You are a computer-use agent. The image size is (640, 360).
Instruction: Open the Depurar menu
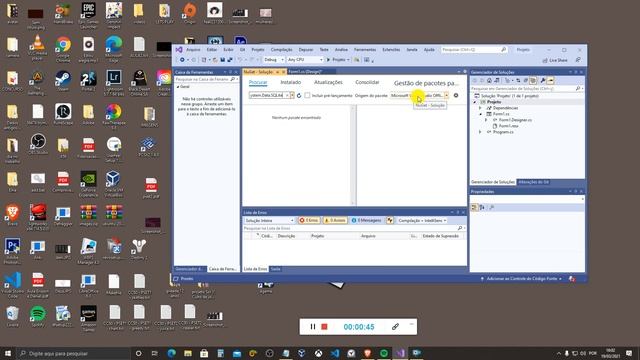306,50
